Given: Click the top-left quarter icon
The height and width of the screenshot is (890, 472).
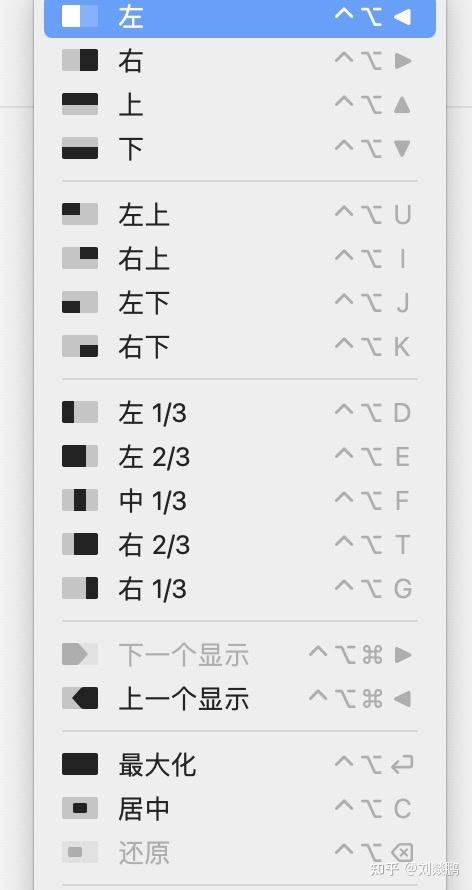Looking at the screenshot, I should pos(80,214).
